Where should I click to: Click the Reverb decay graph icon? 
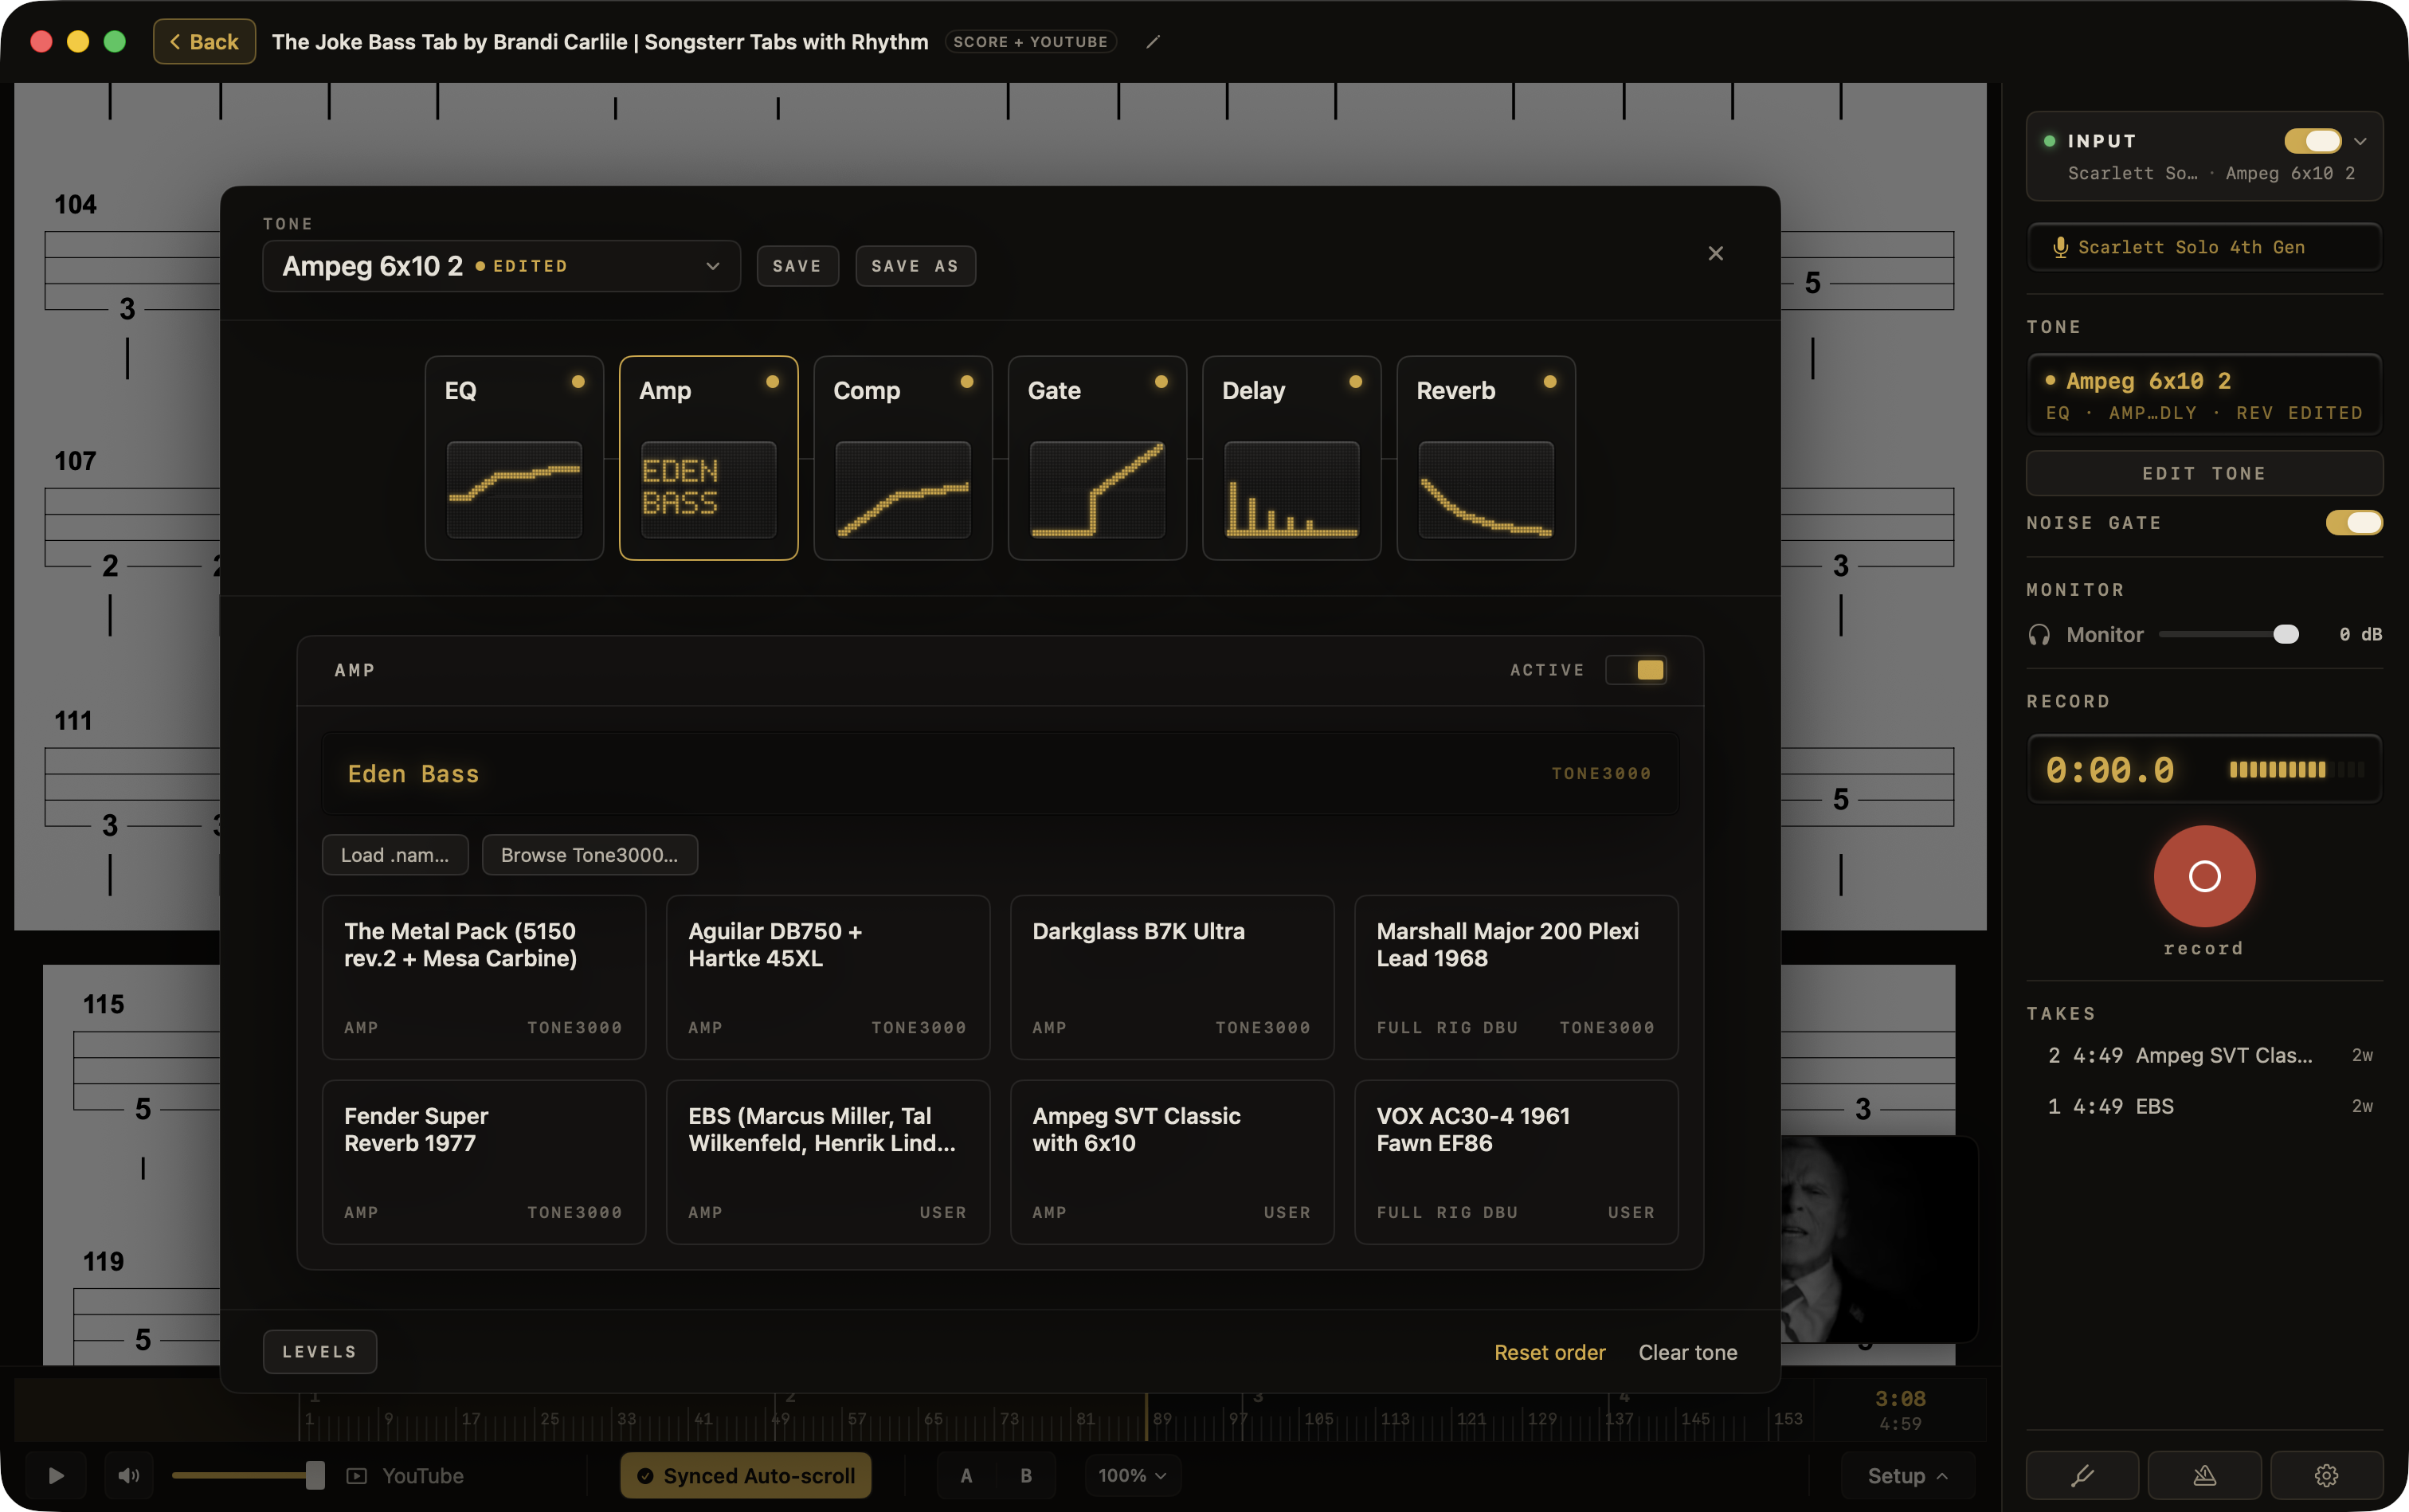[x=1486, y=489]
